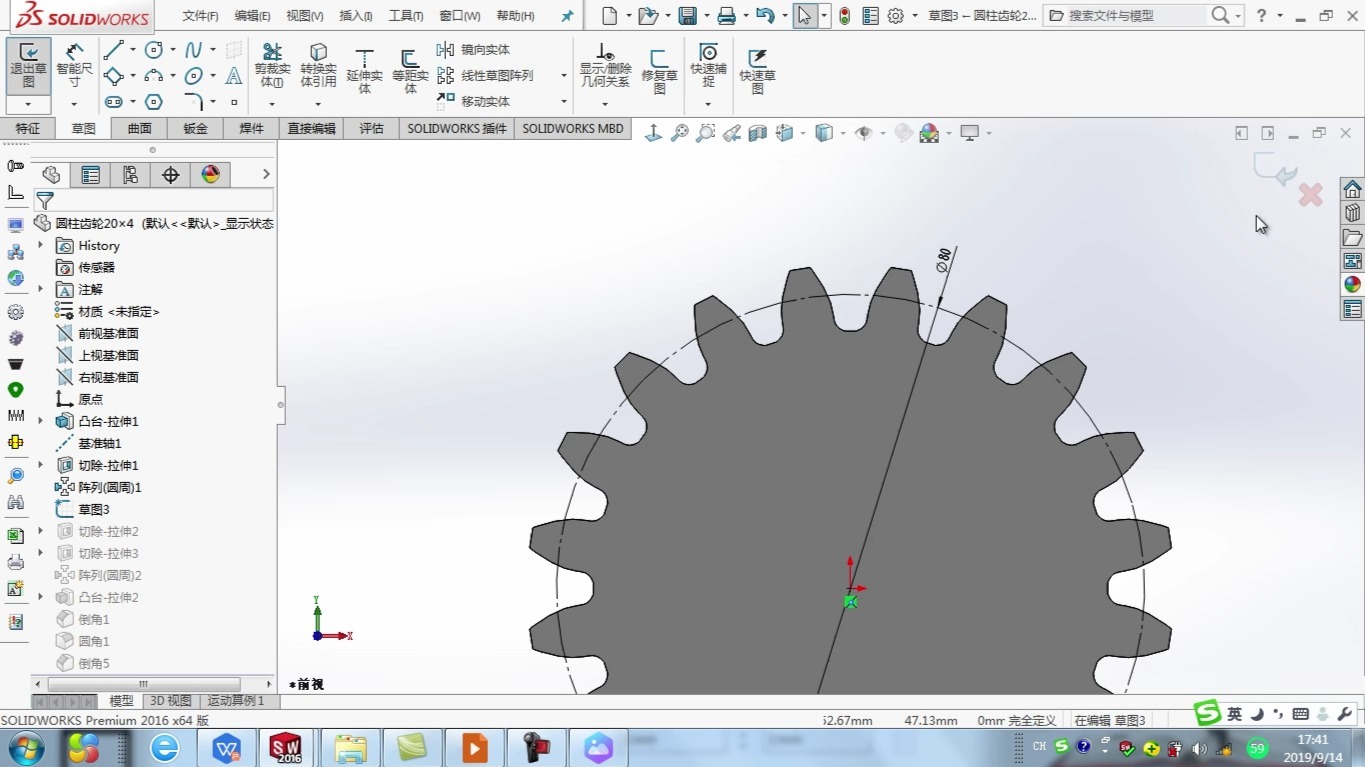The width and height of the screenshot is (1365, 767).
Task: Select the Spline sketch tool
Action: coord(194,50)
